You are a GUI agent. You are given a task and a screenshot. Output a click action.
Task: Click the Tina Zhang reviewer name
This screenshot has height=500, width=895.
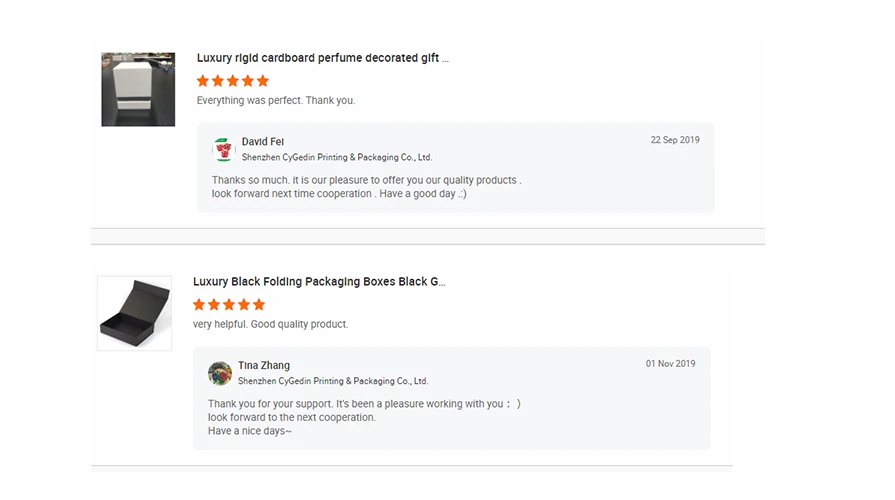[x=264, y=366]
